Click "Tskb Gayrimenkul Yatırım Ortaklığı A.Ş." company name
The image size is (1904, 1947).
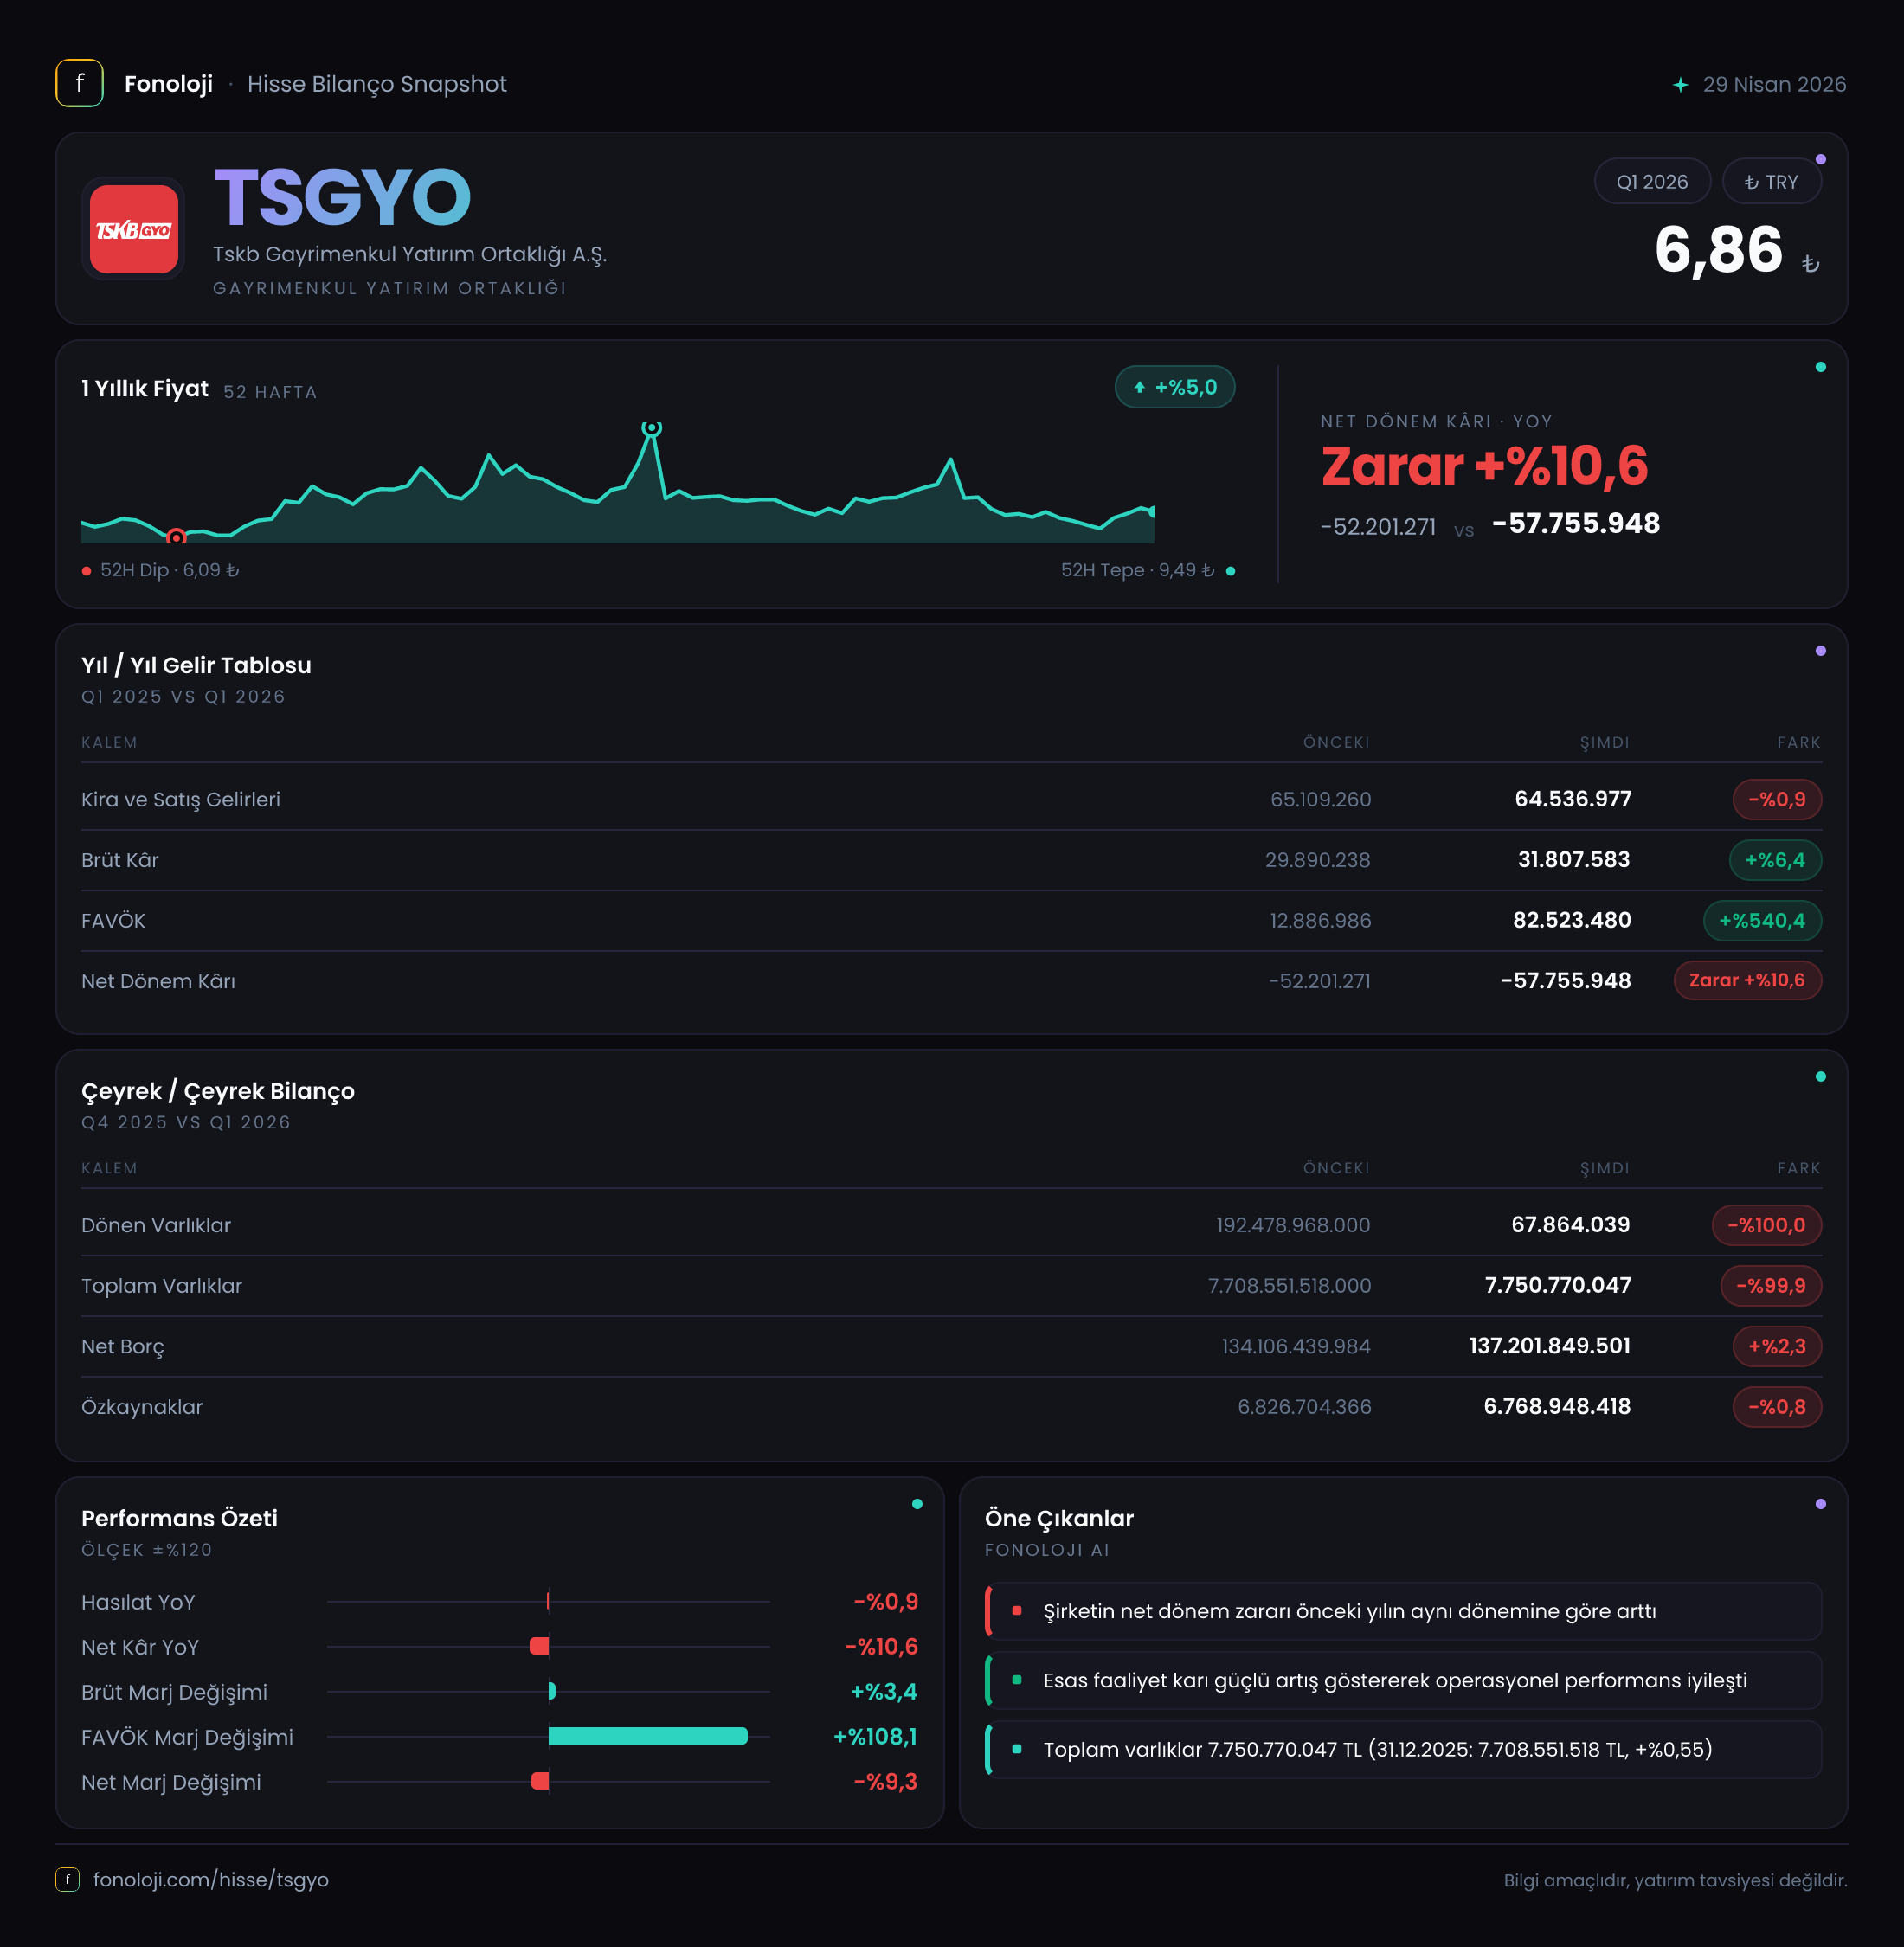(x=410, y=254)
